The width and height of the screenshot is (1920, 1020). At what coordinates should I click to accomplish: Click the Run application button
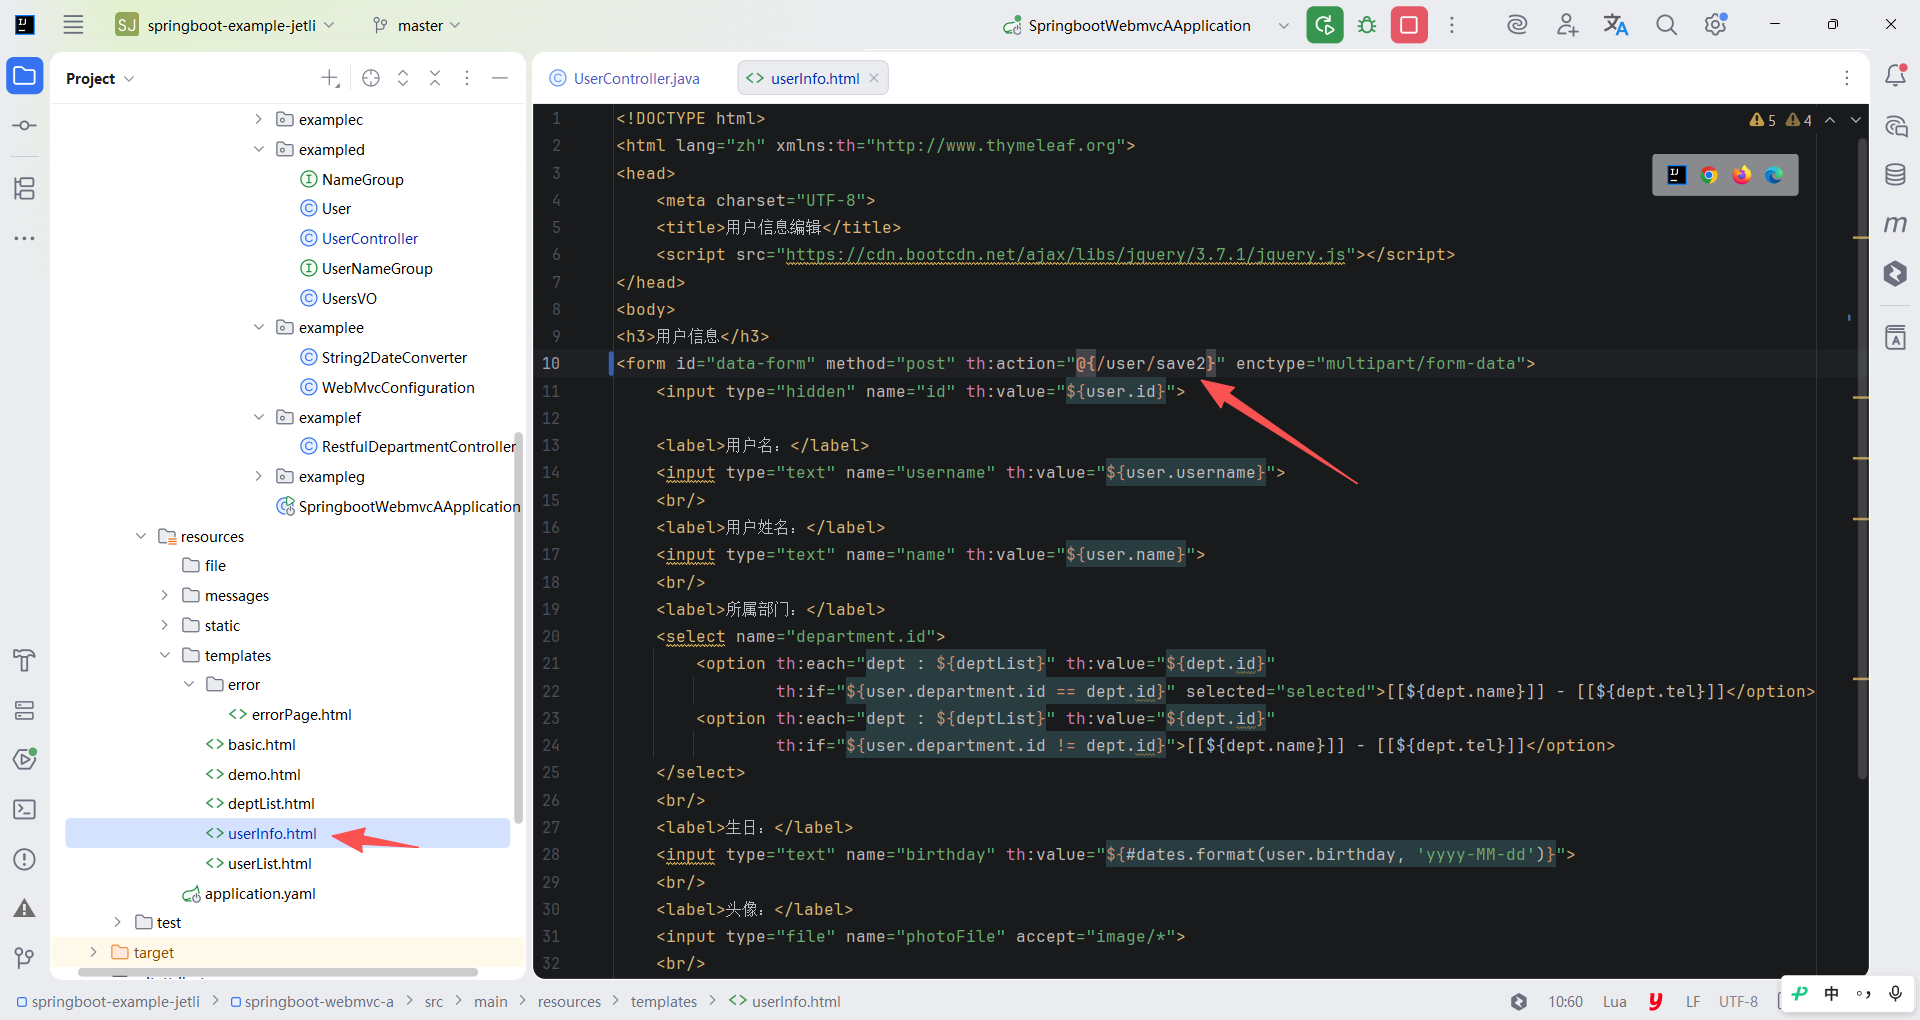[1324, 25]
